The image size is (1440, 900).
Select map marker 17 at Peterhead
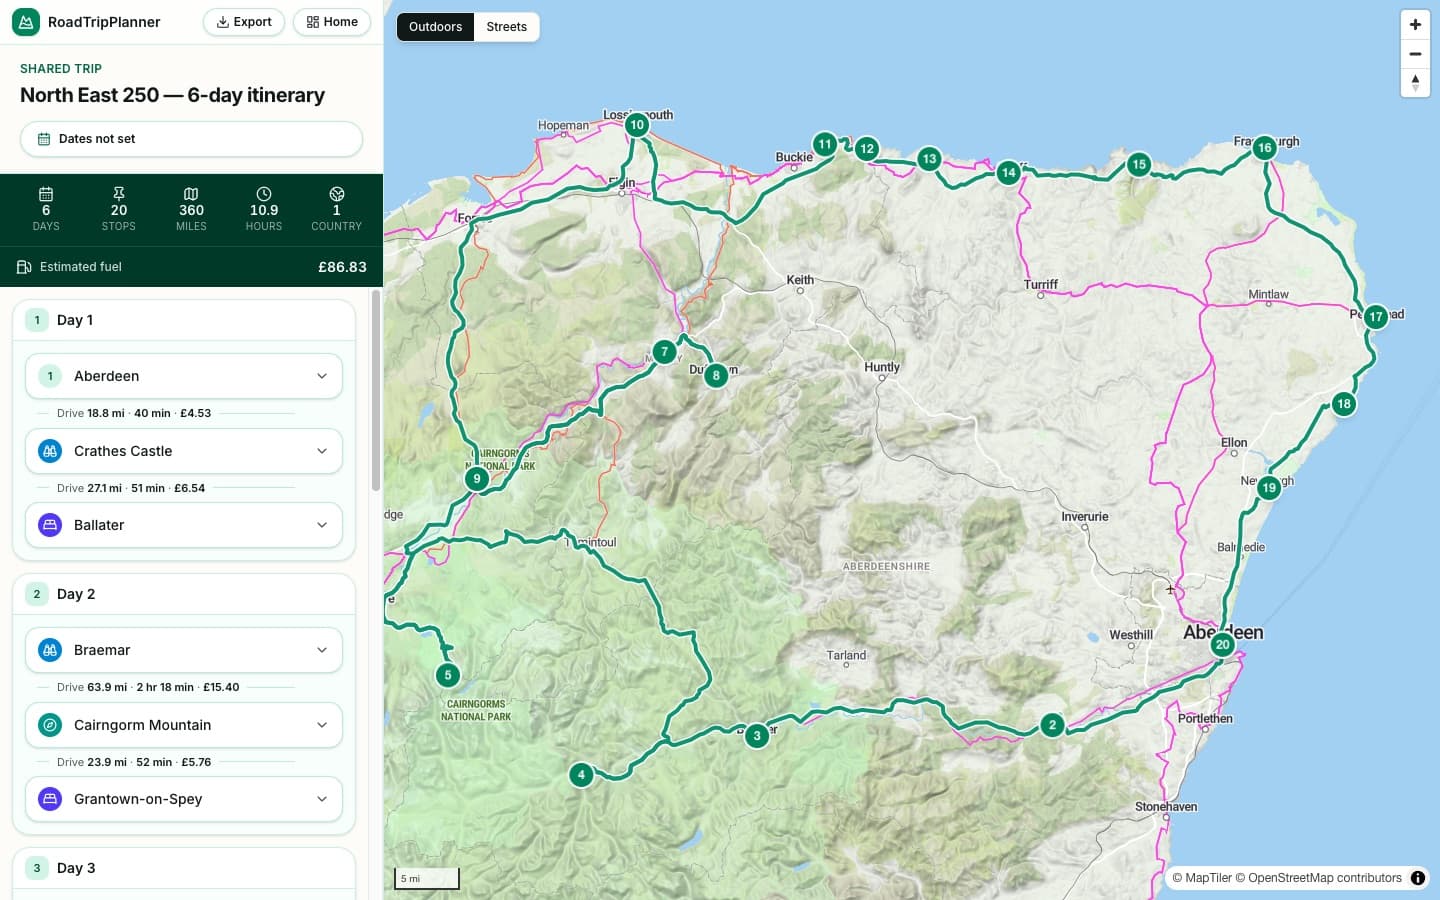point(1376,316)
